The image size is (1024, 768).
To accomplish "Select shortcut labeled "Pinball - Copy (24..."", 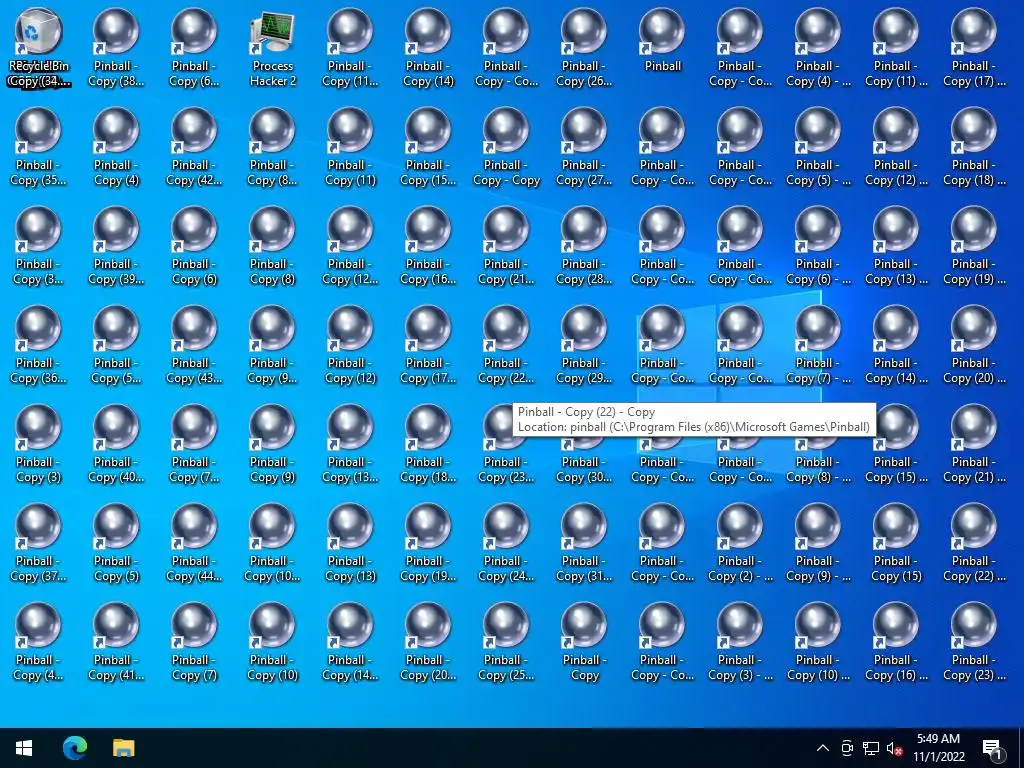I will coord(506,544).
